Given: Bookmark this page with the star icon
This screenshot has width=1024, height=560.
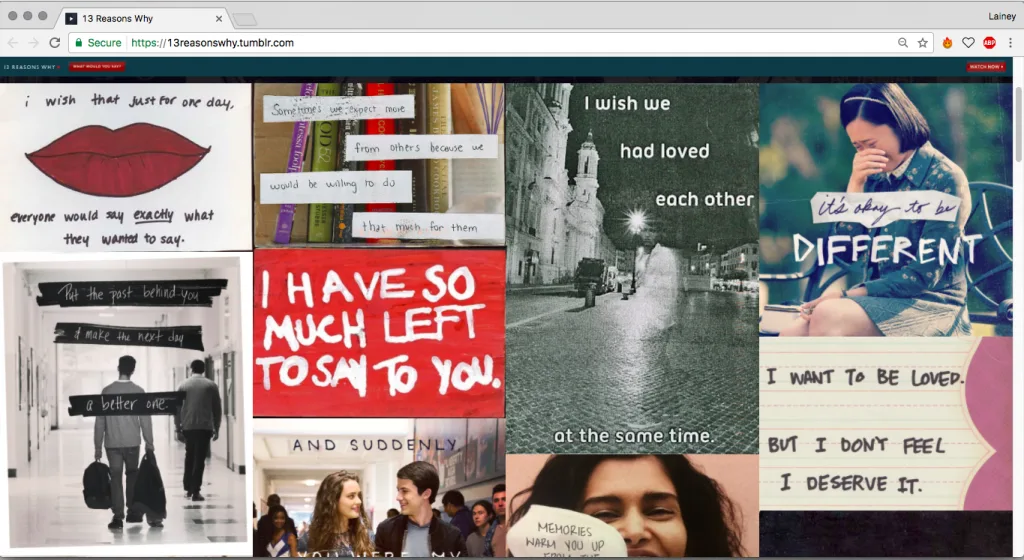Looking at the screenshot, I should click(x=923, y=43).
